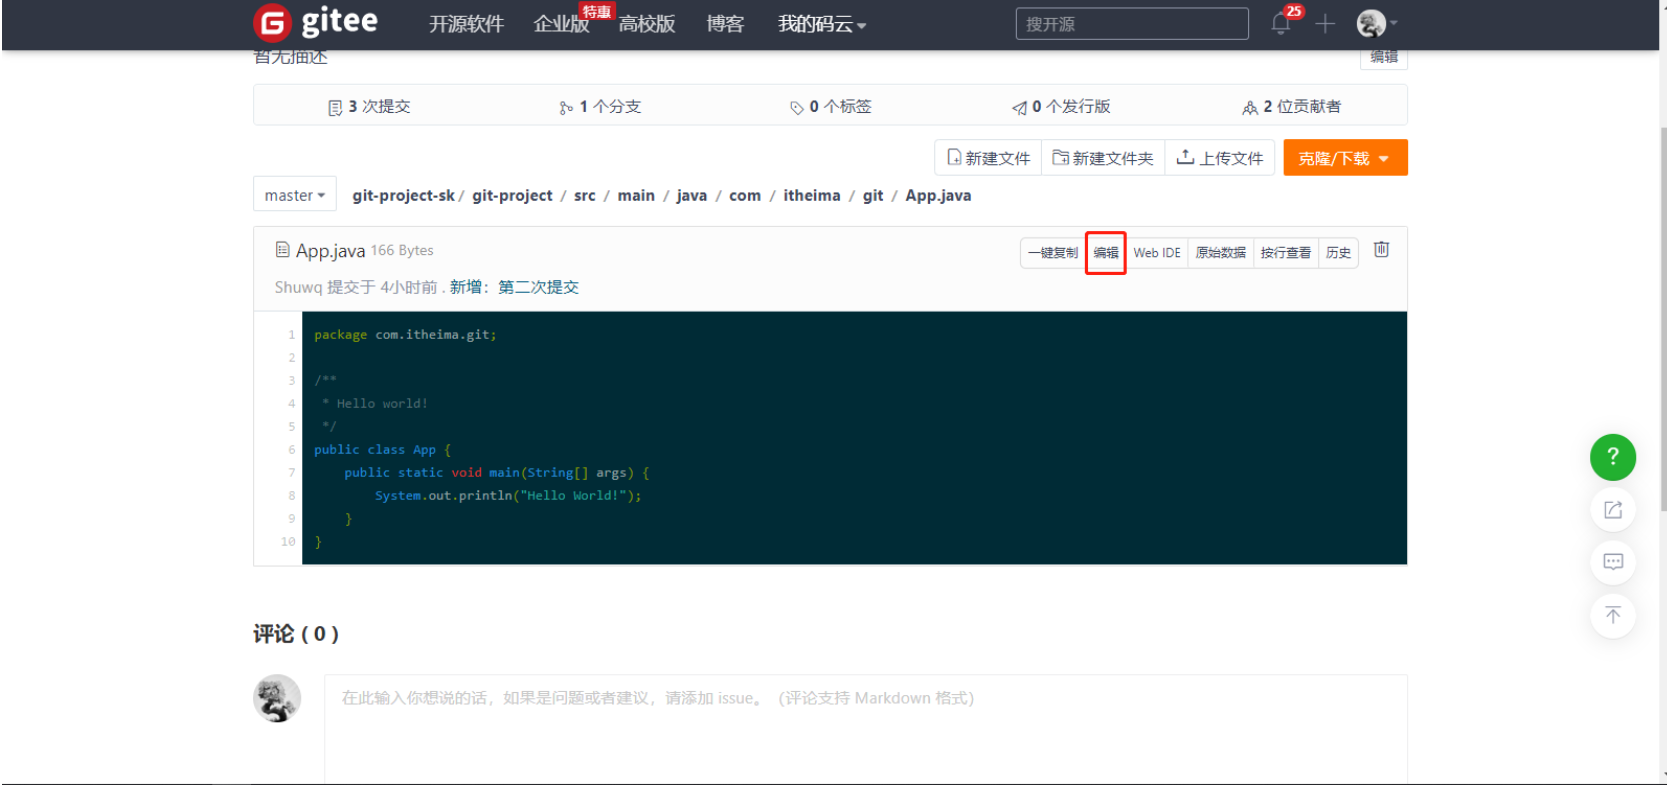Open the 开源软件 nav item
The image size is (1667, 788).
[466, 24]
